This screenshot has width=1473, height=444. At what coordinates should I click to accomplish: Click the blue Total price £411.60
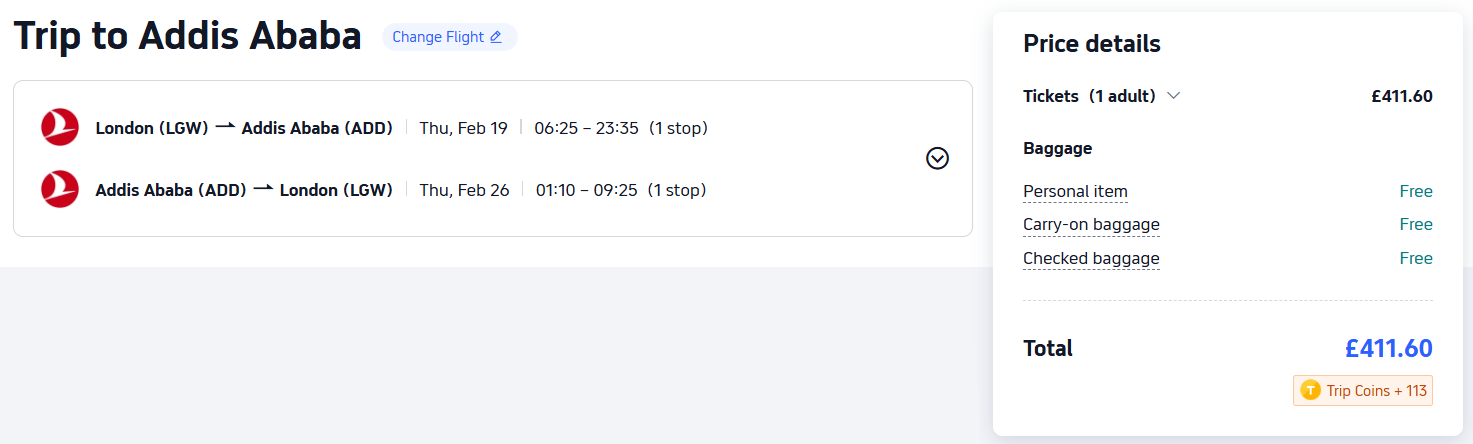click(x=1388, y=348)
